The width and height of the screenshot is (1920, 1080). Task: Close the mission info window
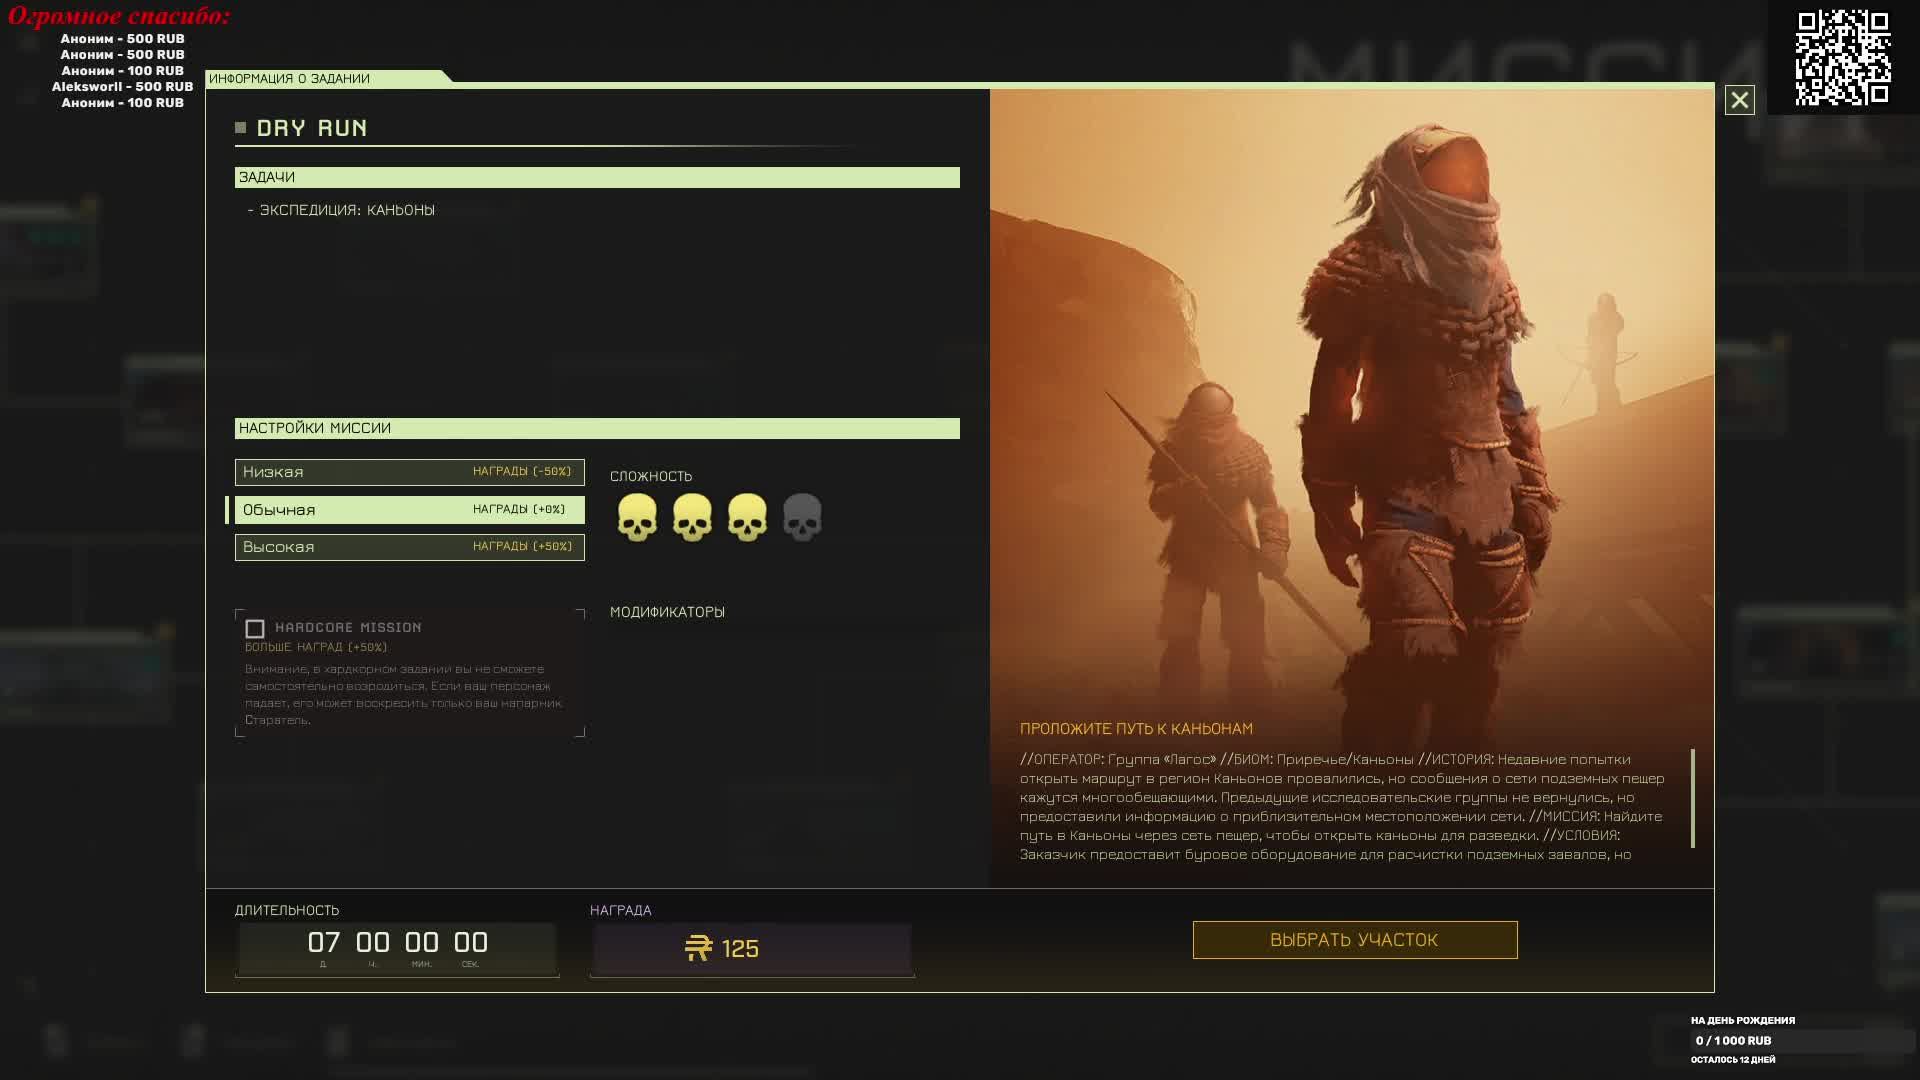(x=1739, y=100)
